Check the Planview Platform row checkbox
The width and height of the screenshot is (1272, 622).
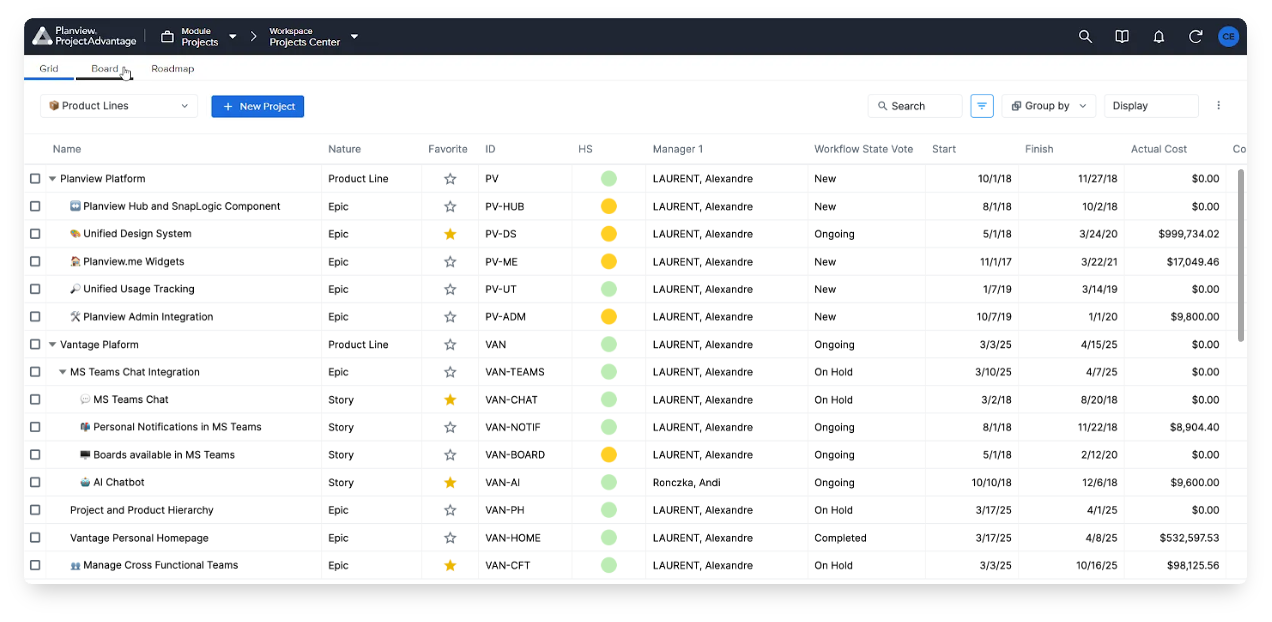[35, 179]
